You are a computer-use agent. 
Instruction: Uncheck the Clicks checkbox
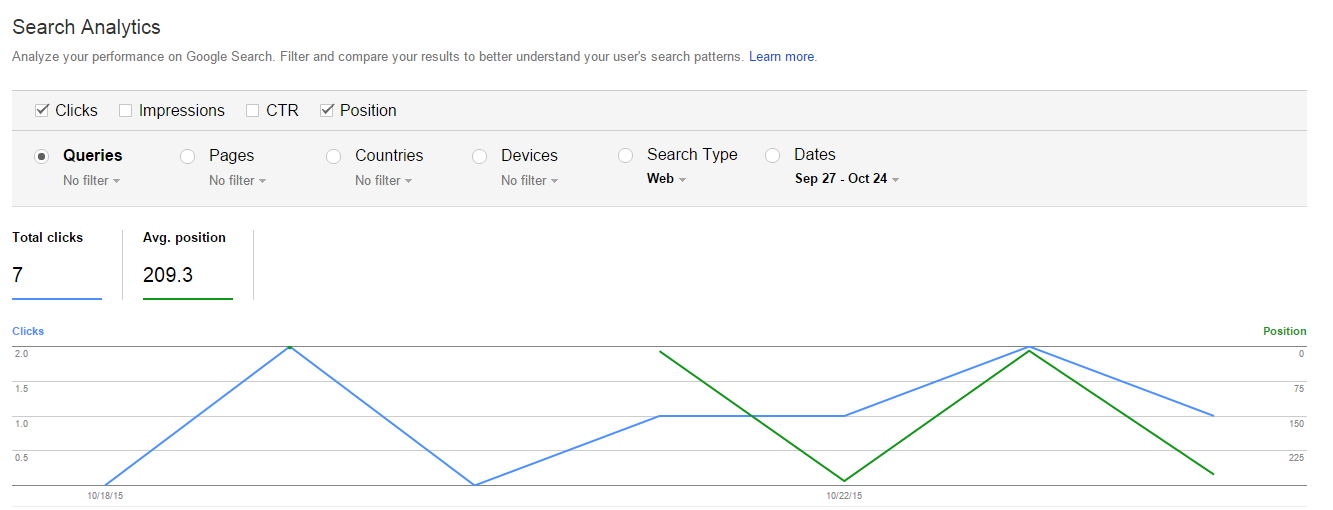coord(42,110)
